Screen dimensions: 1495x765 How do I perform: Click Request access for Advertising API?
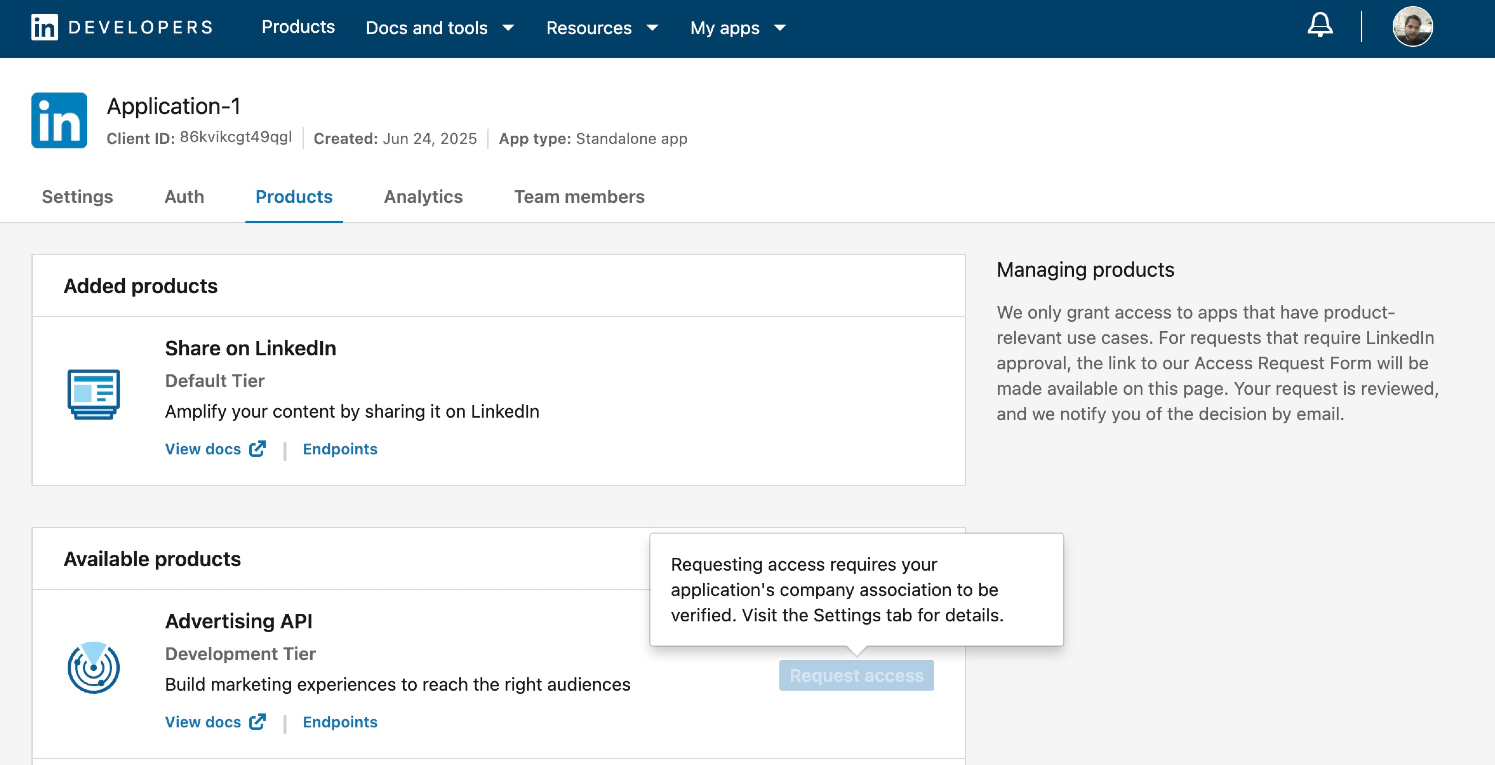click(x=856, y=676)
